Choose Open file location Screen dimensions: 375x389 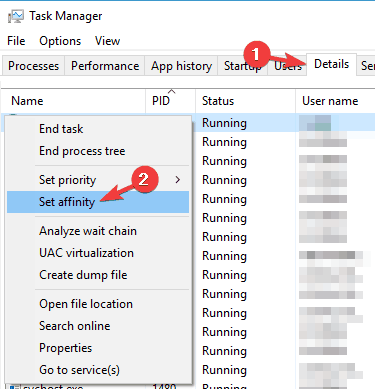(x=98, y=304)
